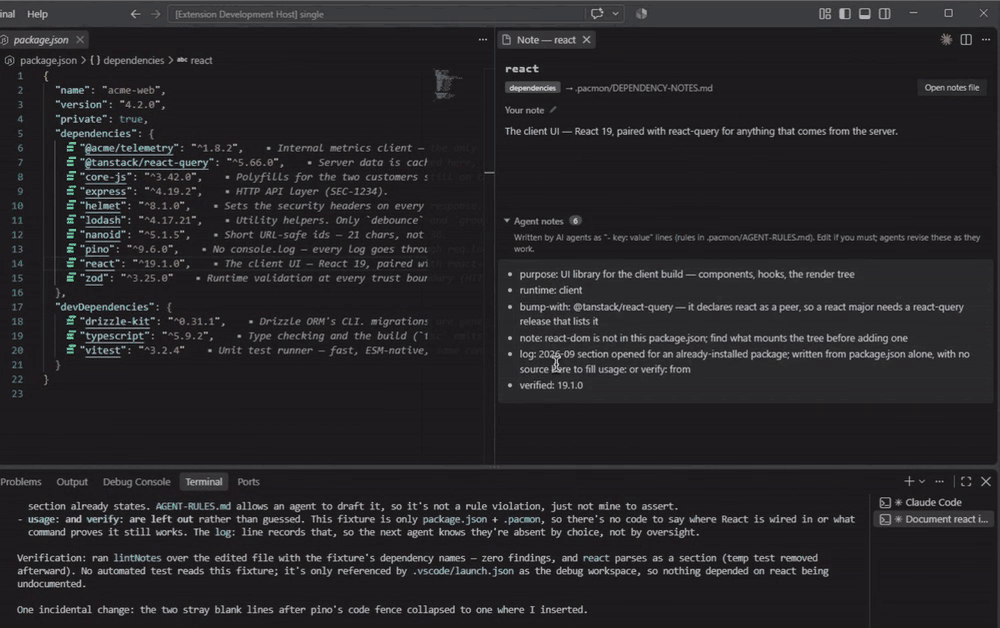Open more actions for the note editor
The height and width of the screenshot is (628, 1000).
[986, 40]
